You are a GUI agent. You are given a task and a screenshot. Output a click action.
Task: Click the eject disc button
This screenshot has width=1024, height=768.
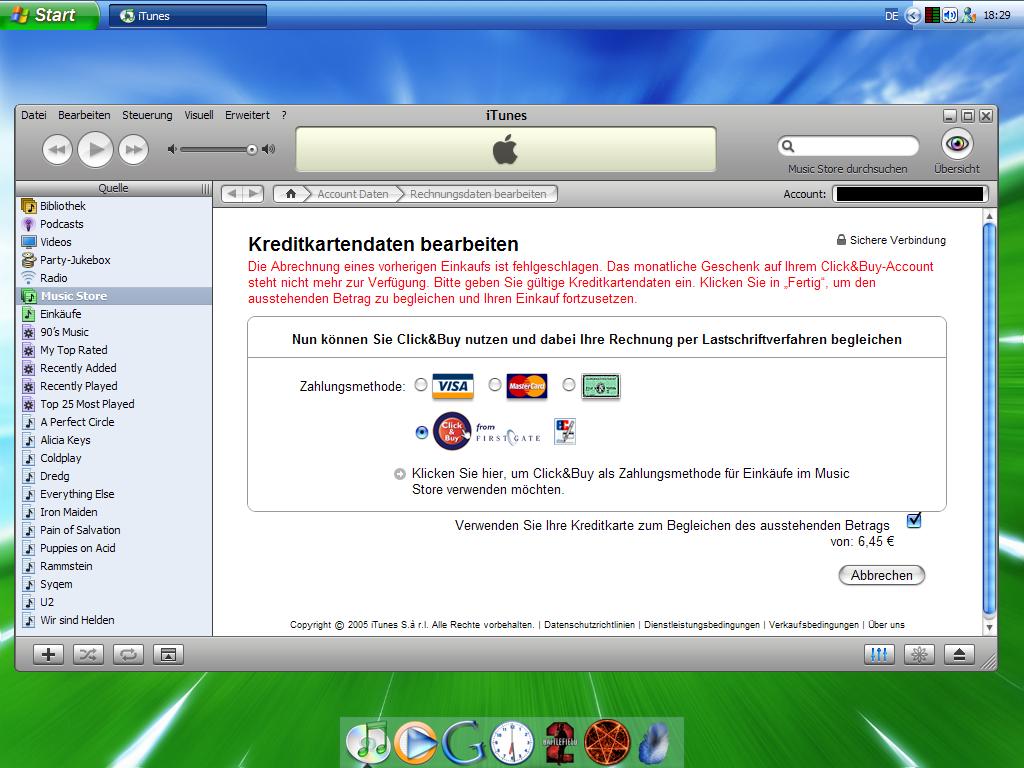pyautogui.click(x=959, y=654)
